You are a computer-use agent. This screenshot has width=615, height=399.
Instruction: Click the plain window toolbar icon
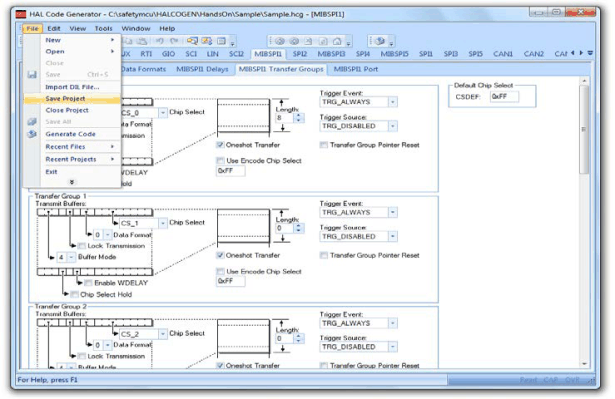[222, 41]
